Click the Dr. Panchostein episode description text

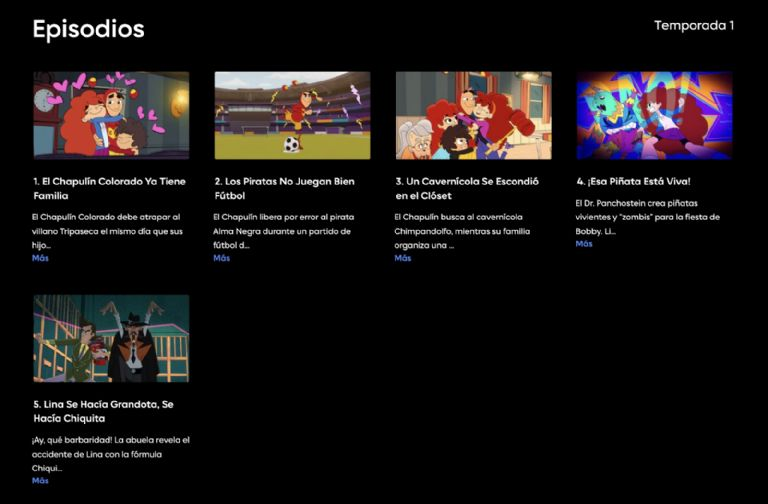[648, 217]
